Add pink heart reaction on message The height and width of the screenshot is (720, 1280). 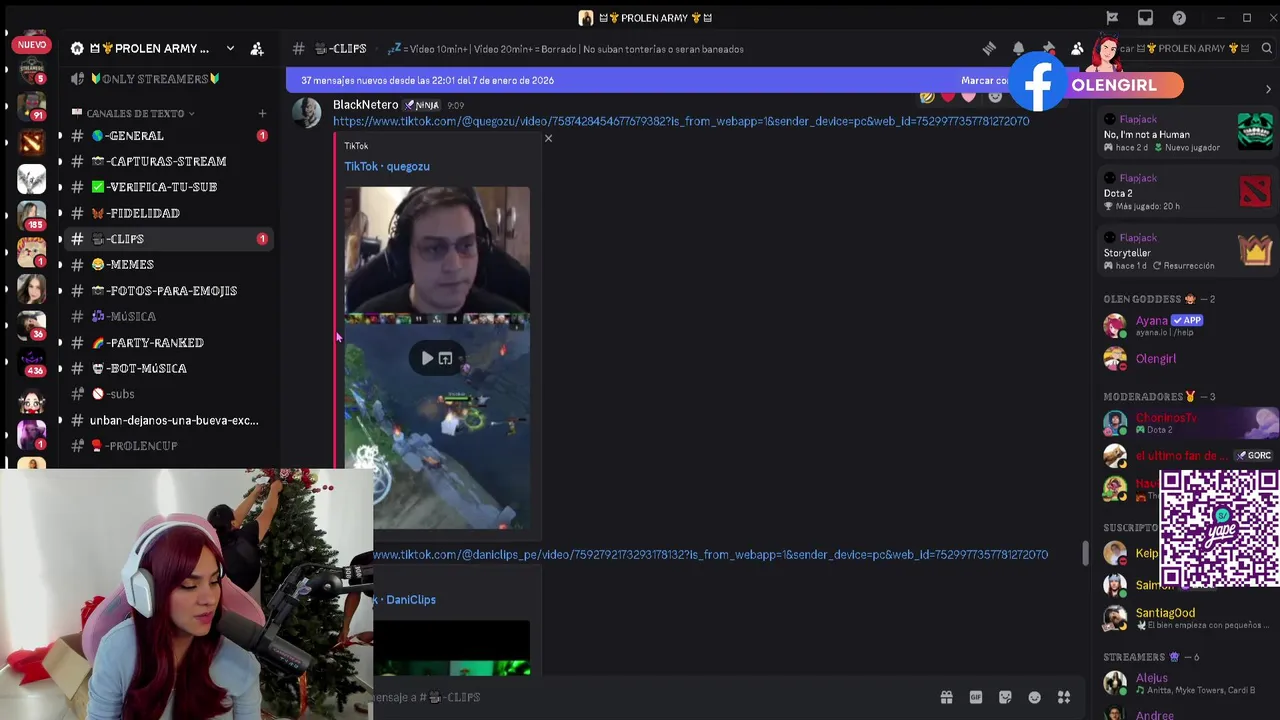pos(969,96)
